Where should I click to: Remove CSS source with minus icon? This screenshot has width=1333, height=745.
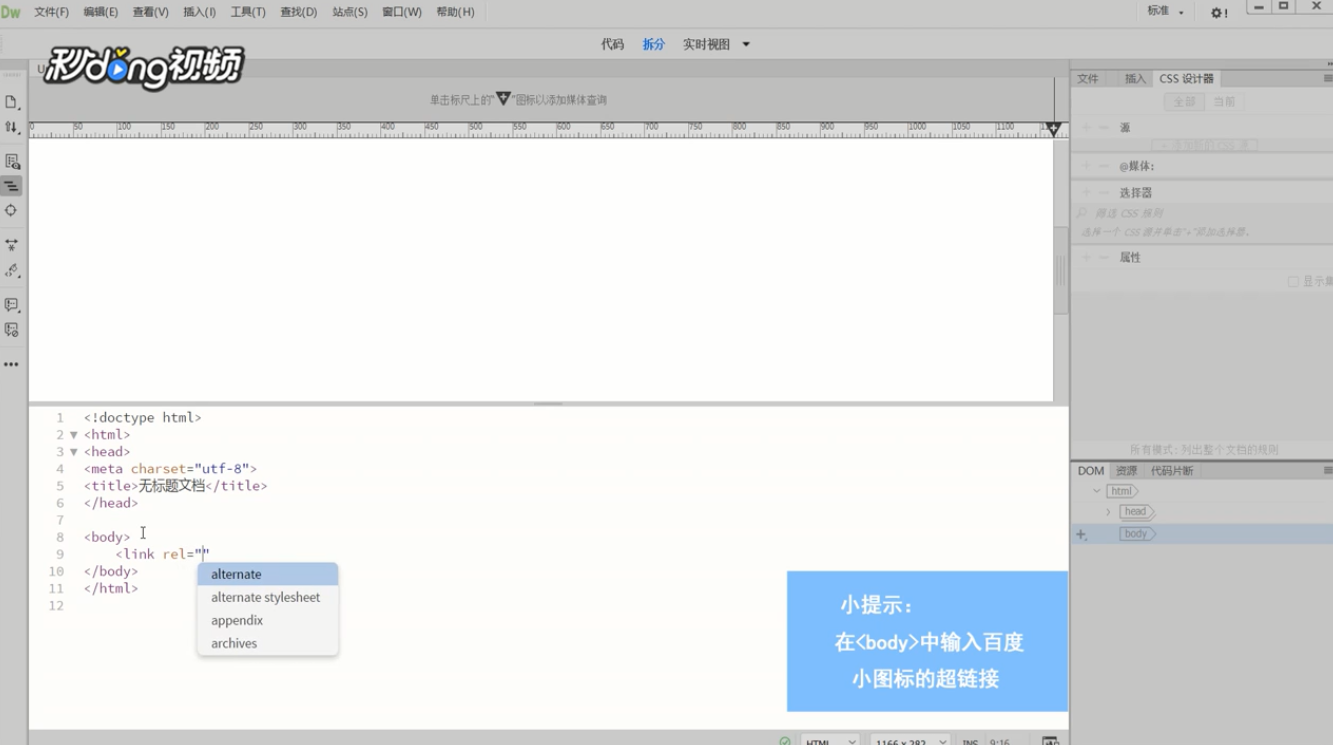coord(1104,128)
